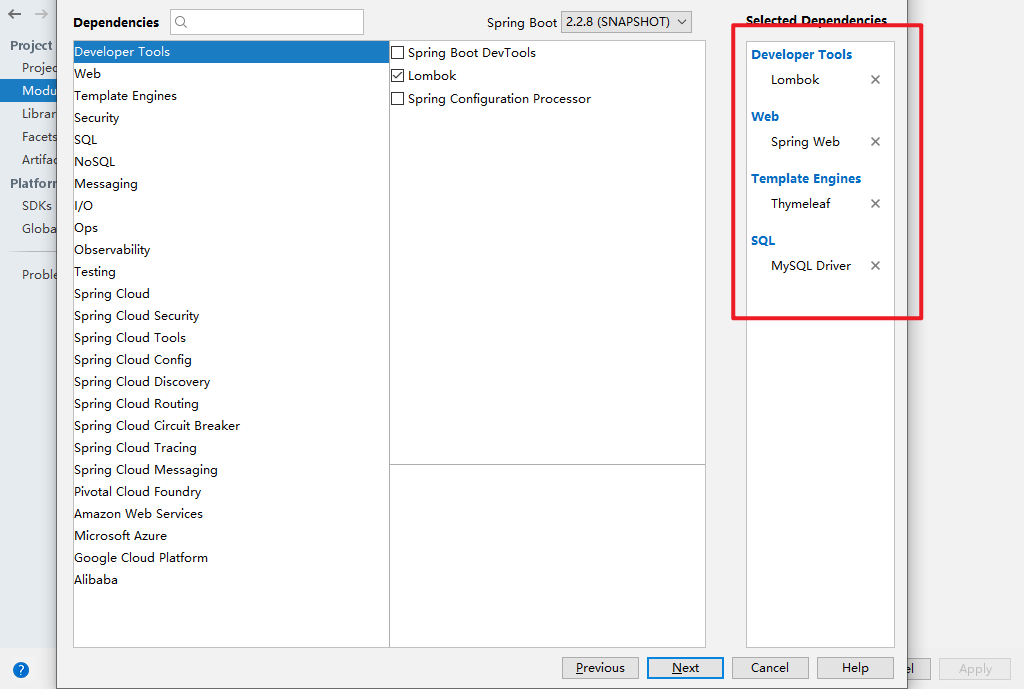Remove MySQL Driver from selected dependencies
Viewport: 1024px width, 689px height.
(x=875, y=266)
